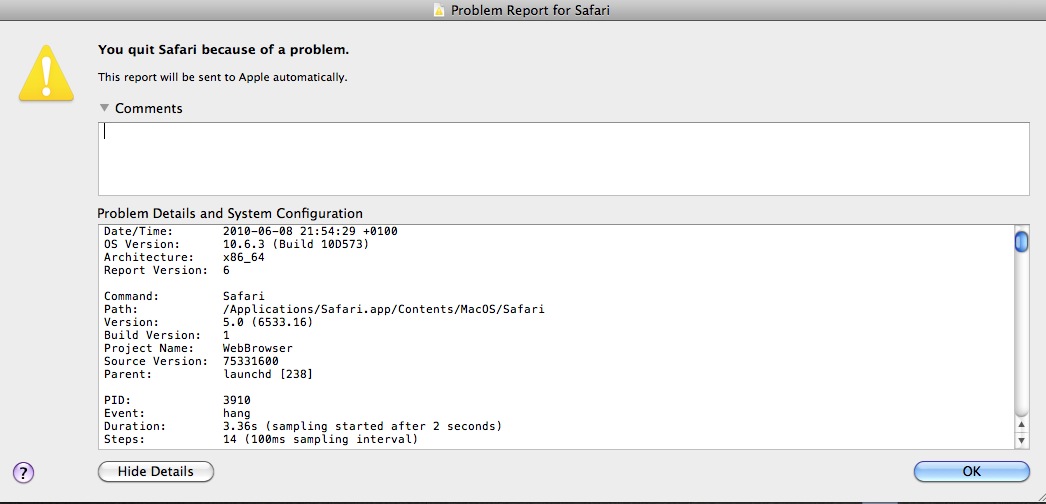Collapse the Comments disclosure triangle
This screenshot has height=504, width=1046.
click(x=104, y=107)
